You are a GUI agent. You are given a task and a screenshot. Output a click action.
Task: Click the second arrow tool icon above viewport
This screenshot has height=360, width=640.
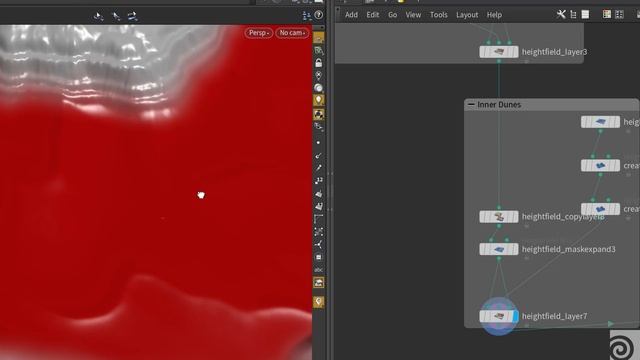[116, 16]
